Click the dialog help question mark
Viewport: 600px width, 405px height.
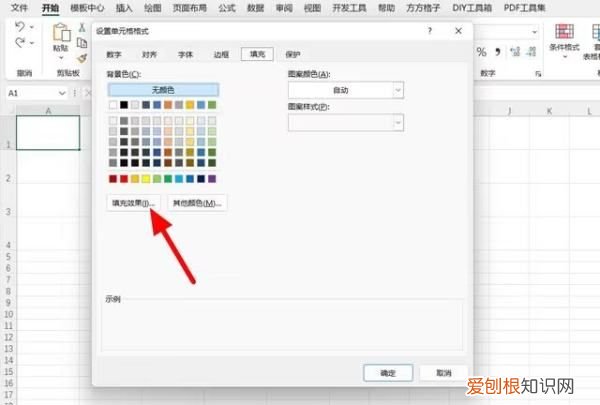[430, 31]
